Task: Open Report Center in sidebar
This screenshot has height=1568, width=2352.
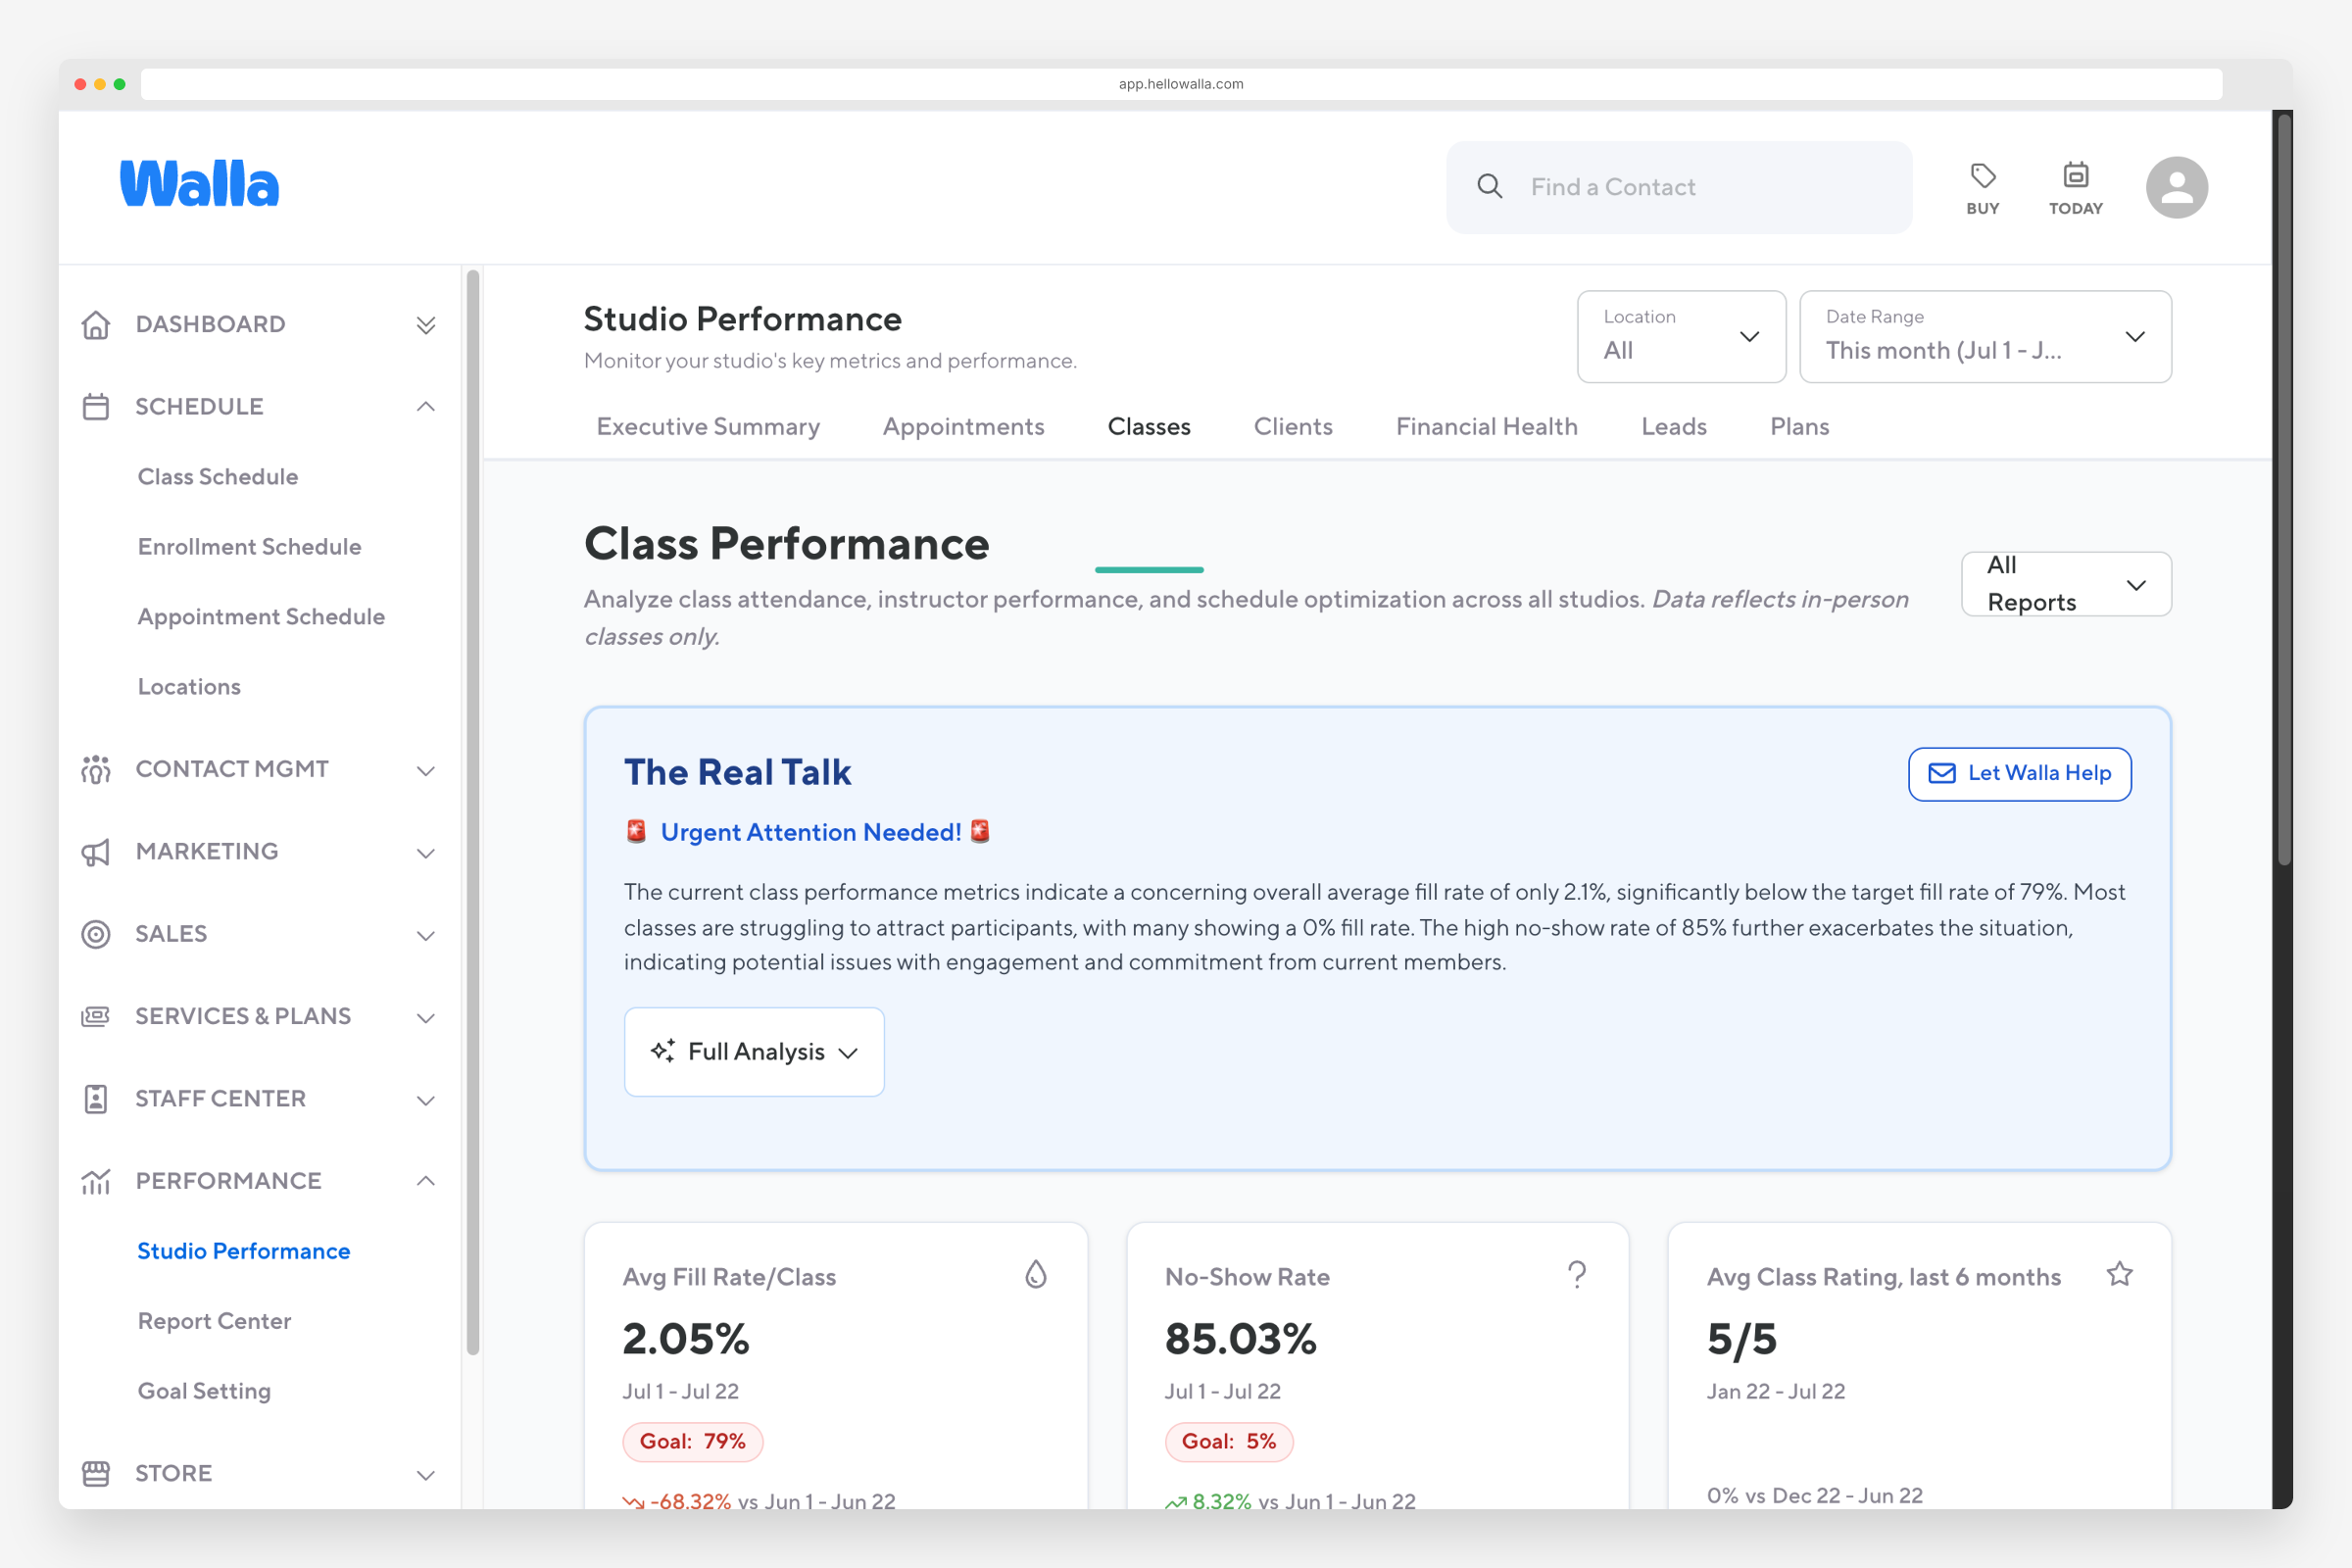Action: [x=214, y=1321]
